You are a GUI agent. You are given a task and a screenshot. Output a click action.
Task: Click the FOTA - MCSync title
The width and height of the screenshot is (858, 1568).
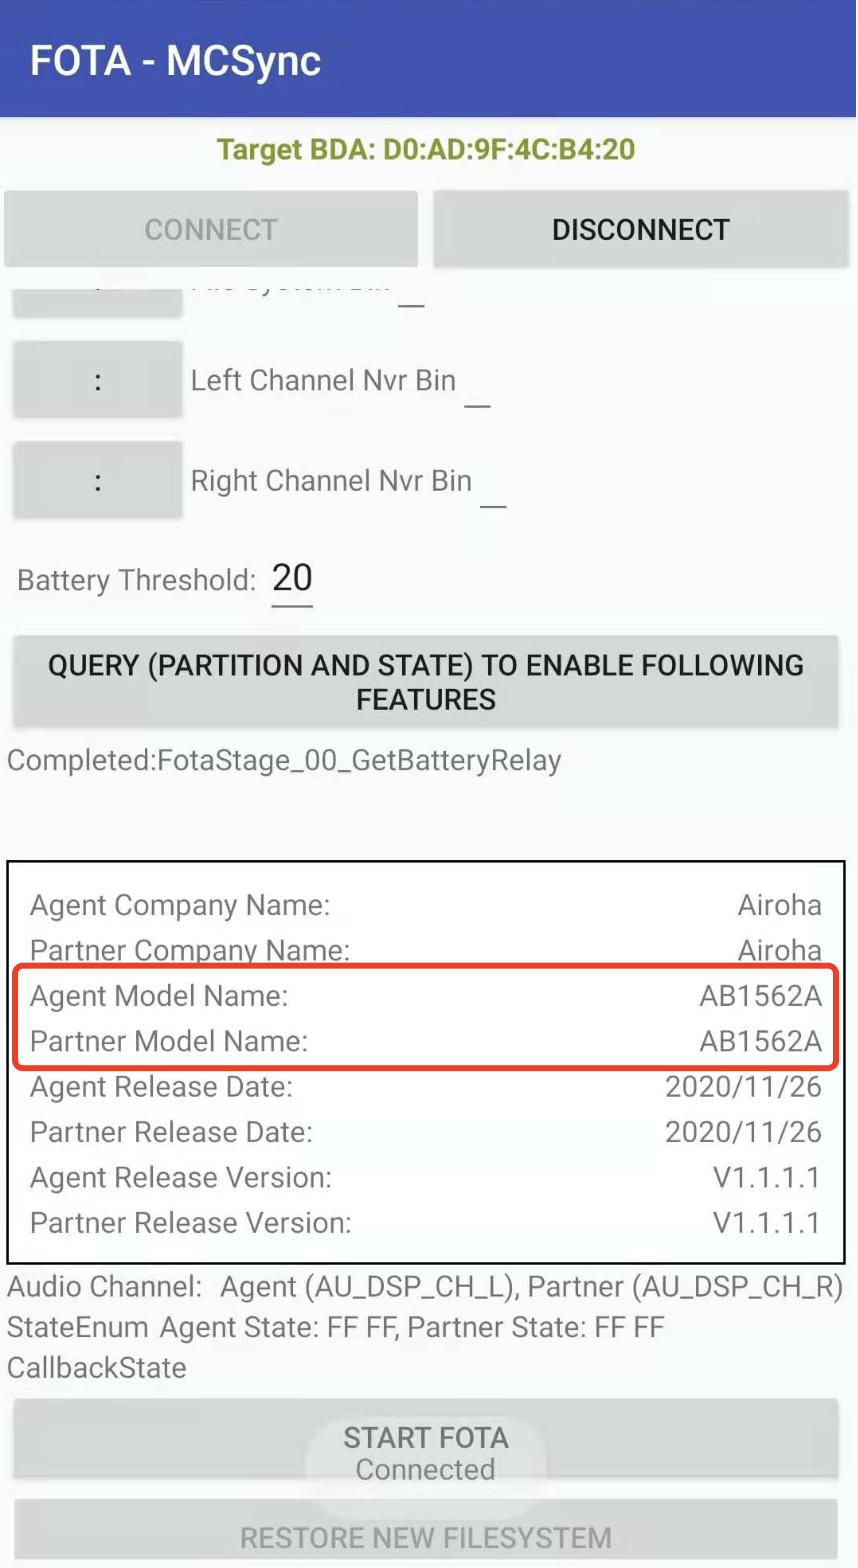[x=176, y=61]
